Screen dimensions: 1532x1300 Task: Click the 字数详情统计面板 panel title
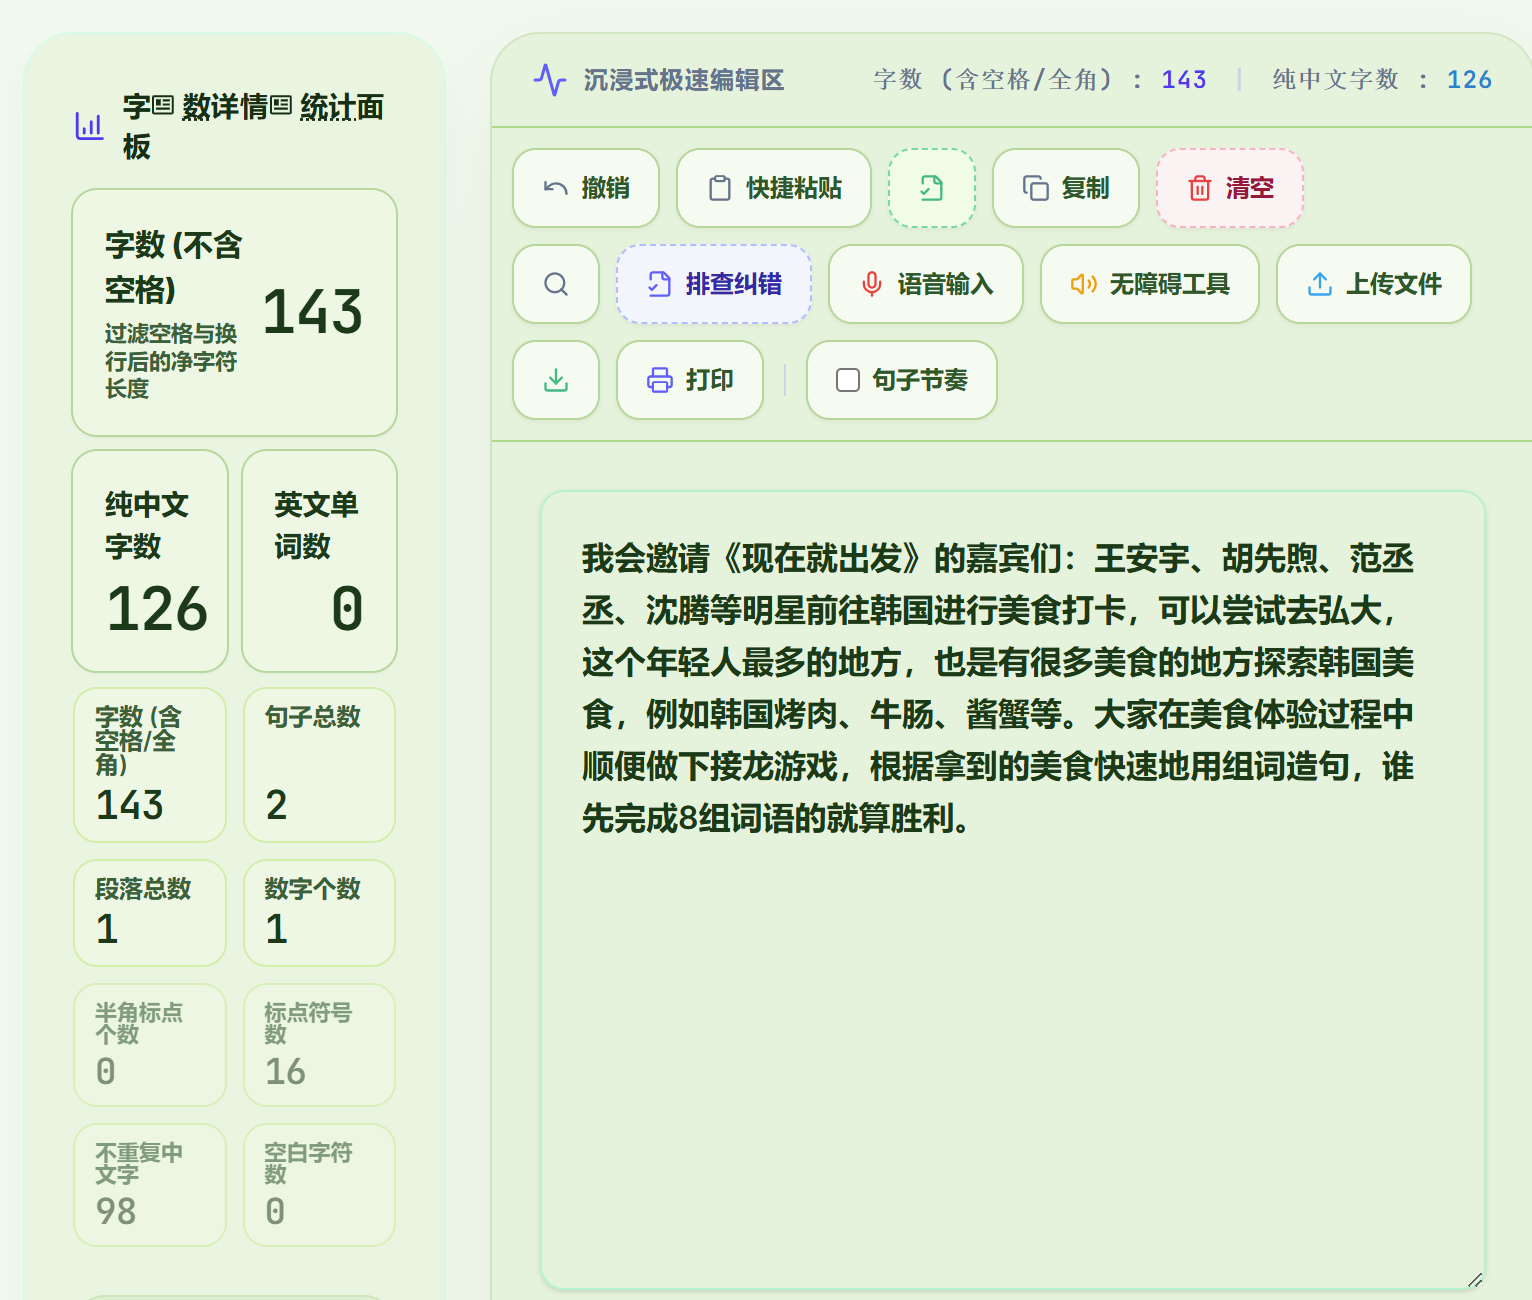click(253, 126)
